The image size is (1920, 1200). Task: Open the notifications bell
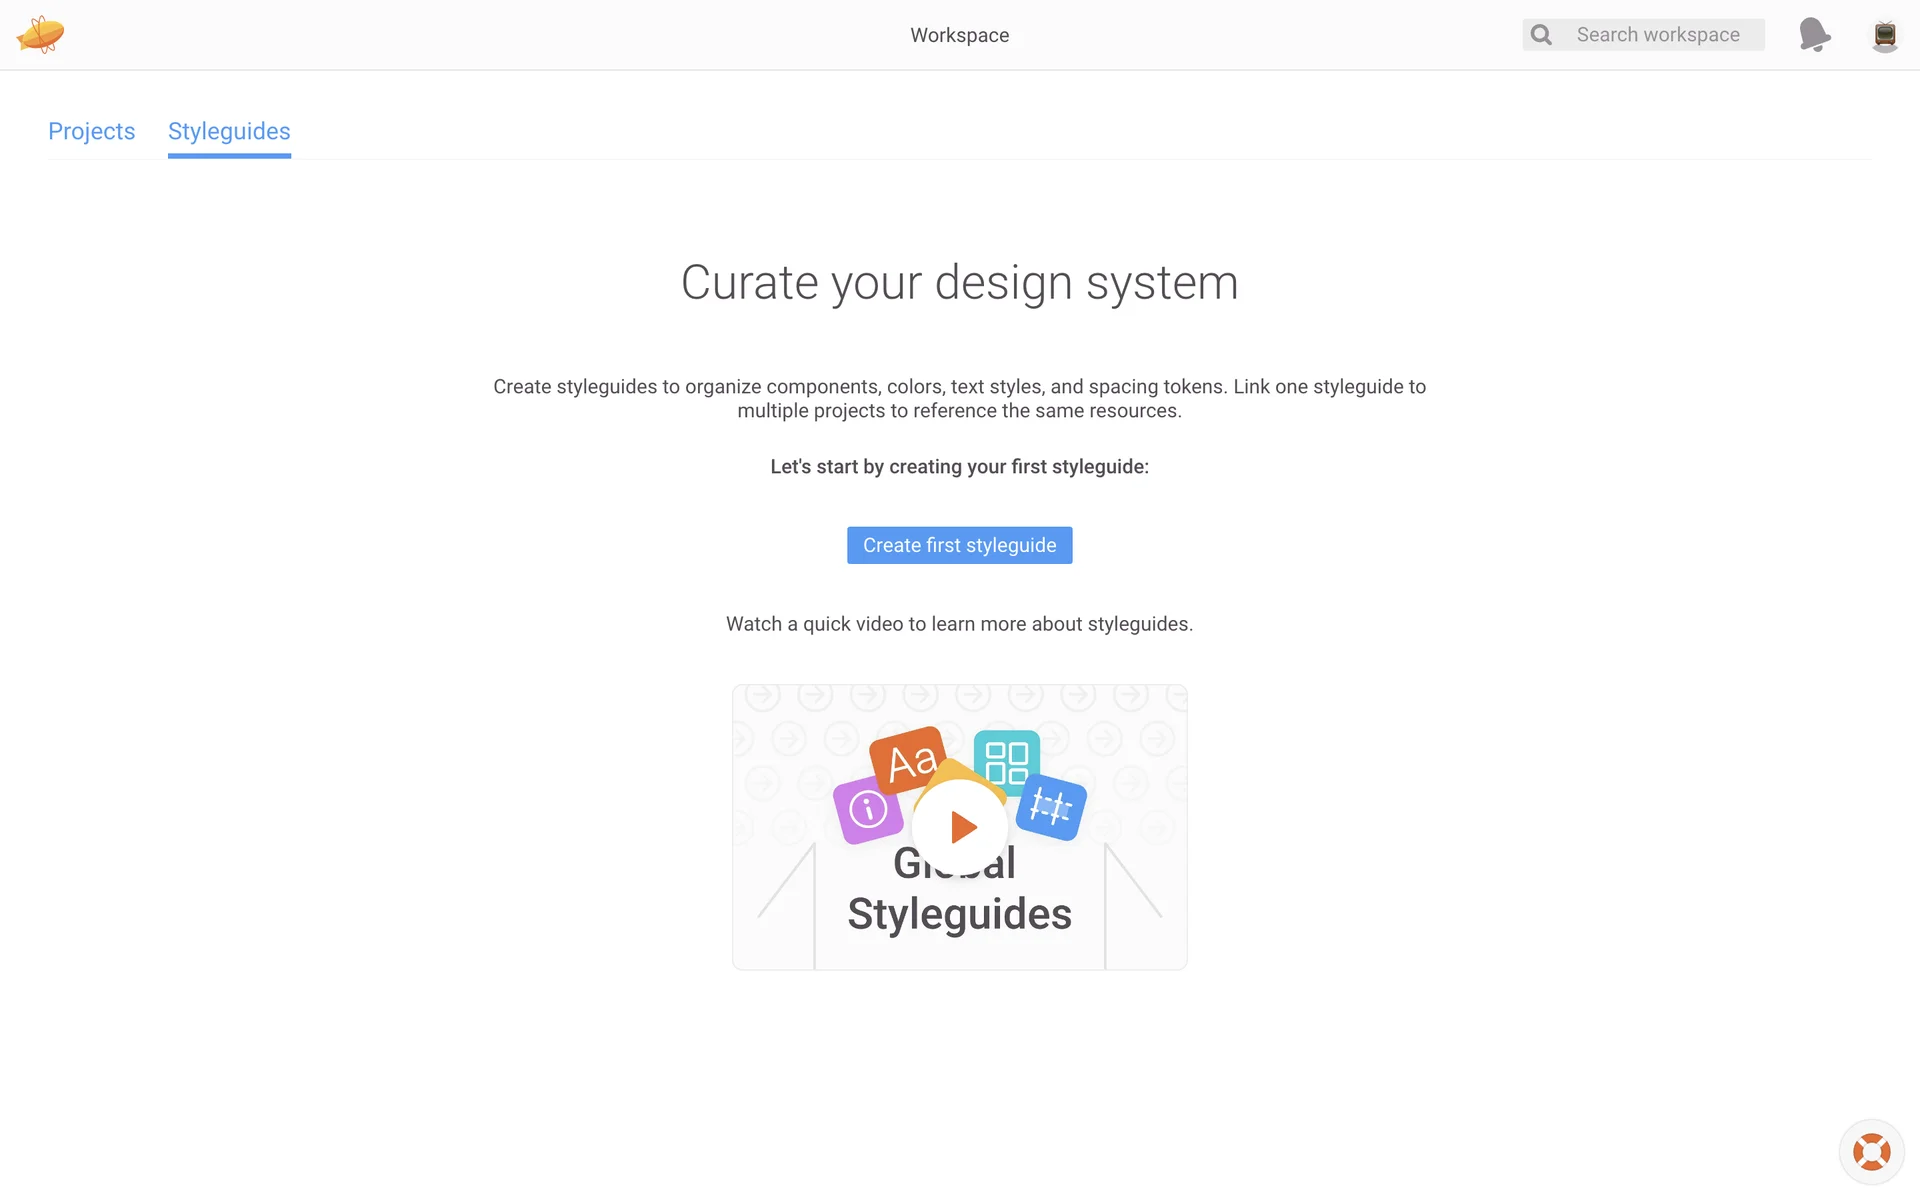[x=1814, y=35]
